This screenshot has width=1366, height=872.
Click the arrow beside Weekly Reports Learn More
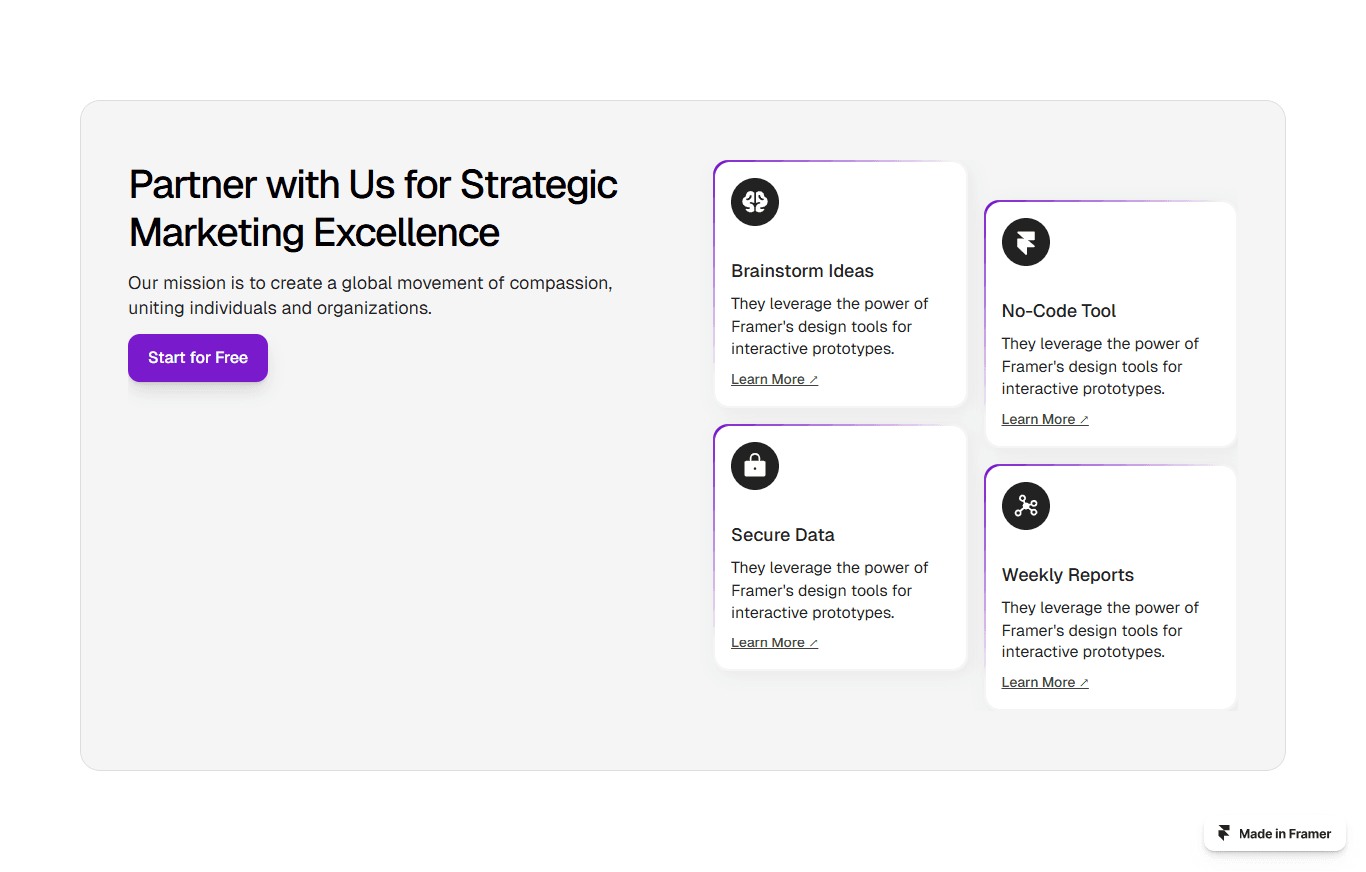point(1084,683)
